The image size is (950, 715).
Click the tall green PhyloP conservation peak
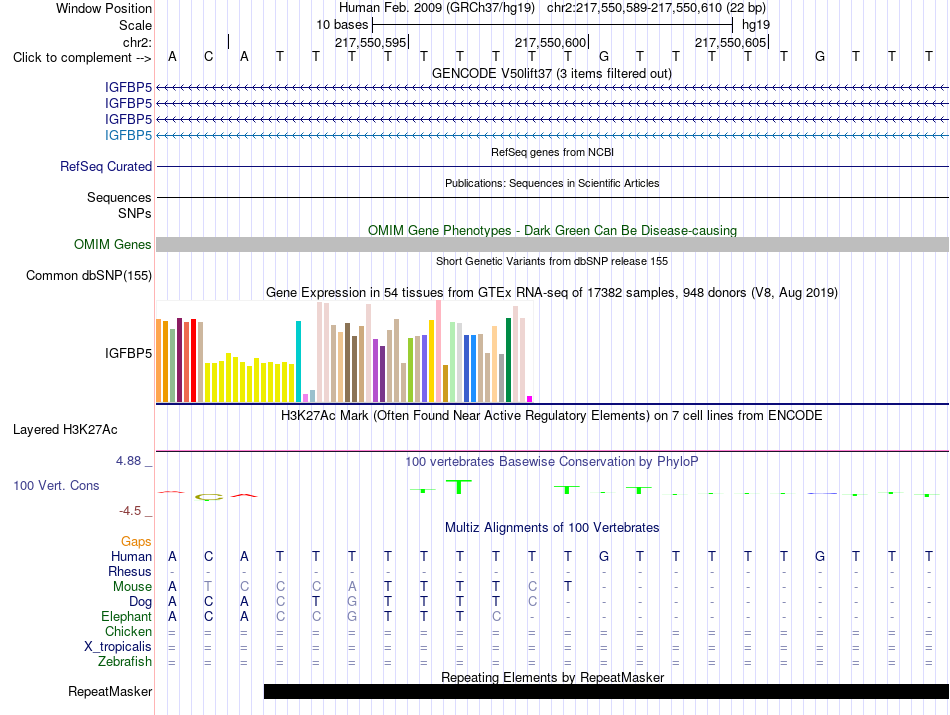pos(459,487)
